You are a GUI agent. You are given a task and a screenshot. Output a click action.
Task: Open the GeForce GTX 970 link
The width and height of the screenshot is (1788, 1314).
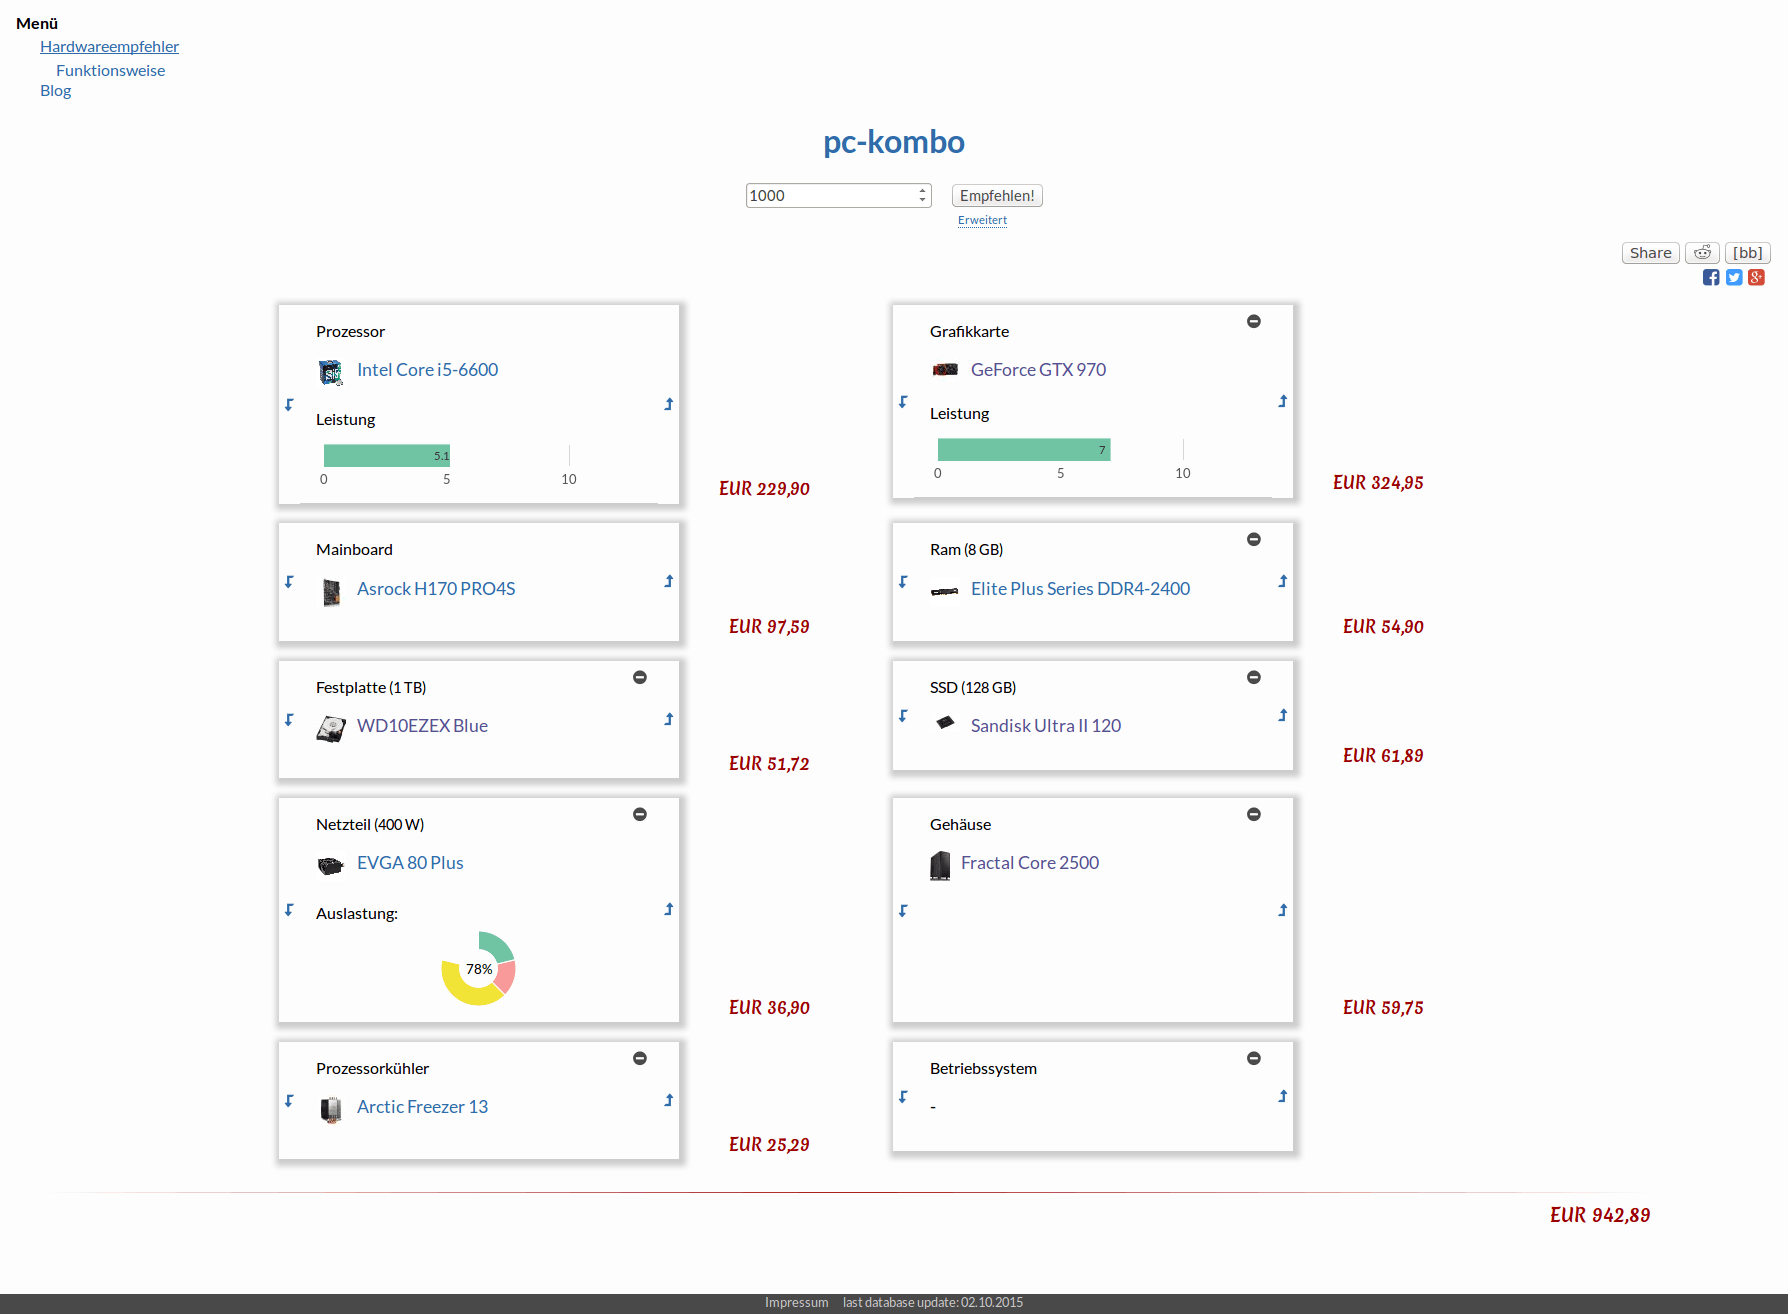tap(1038, 370)
